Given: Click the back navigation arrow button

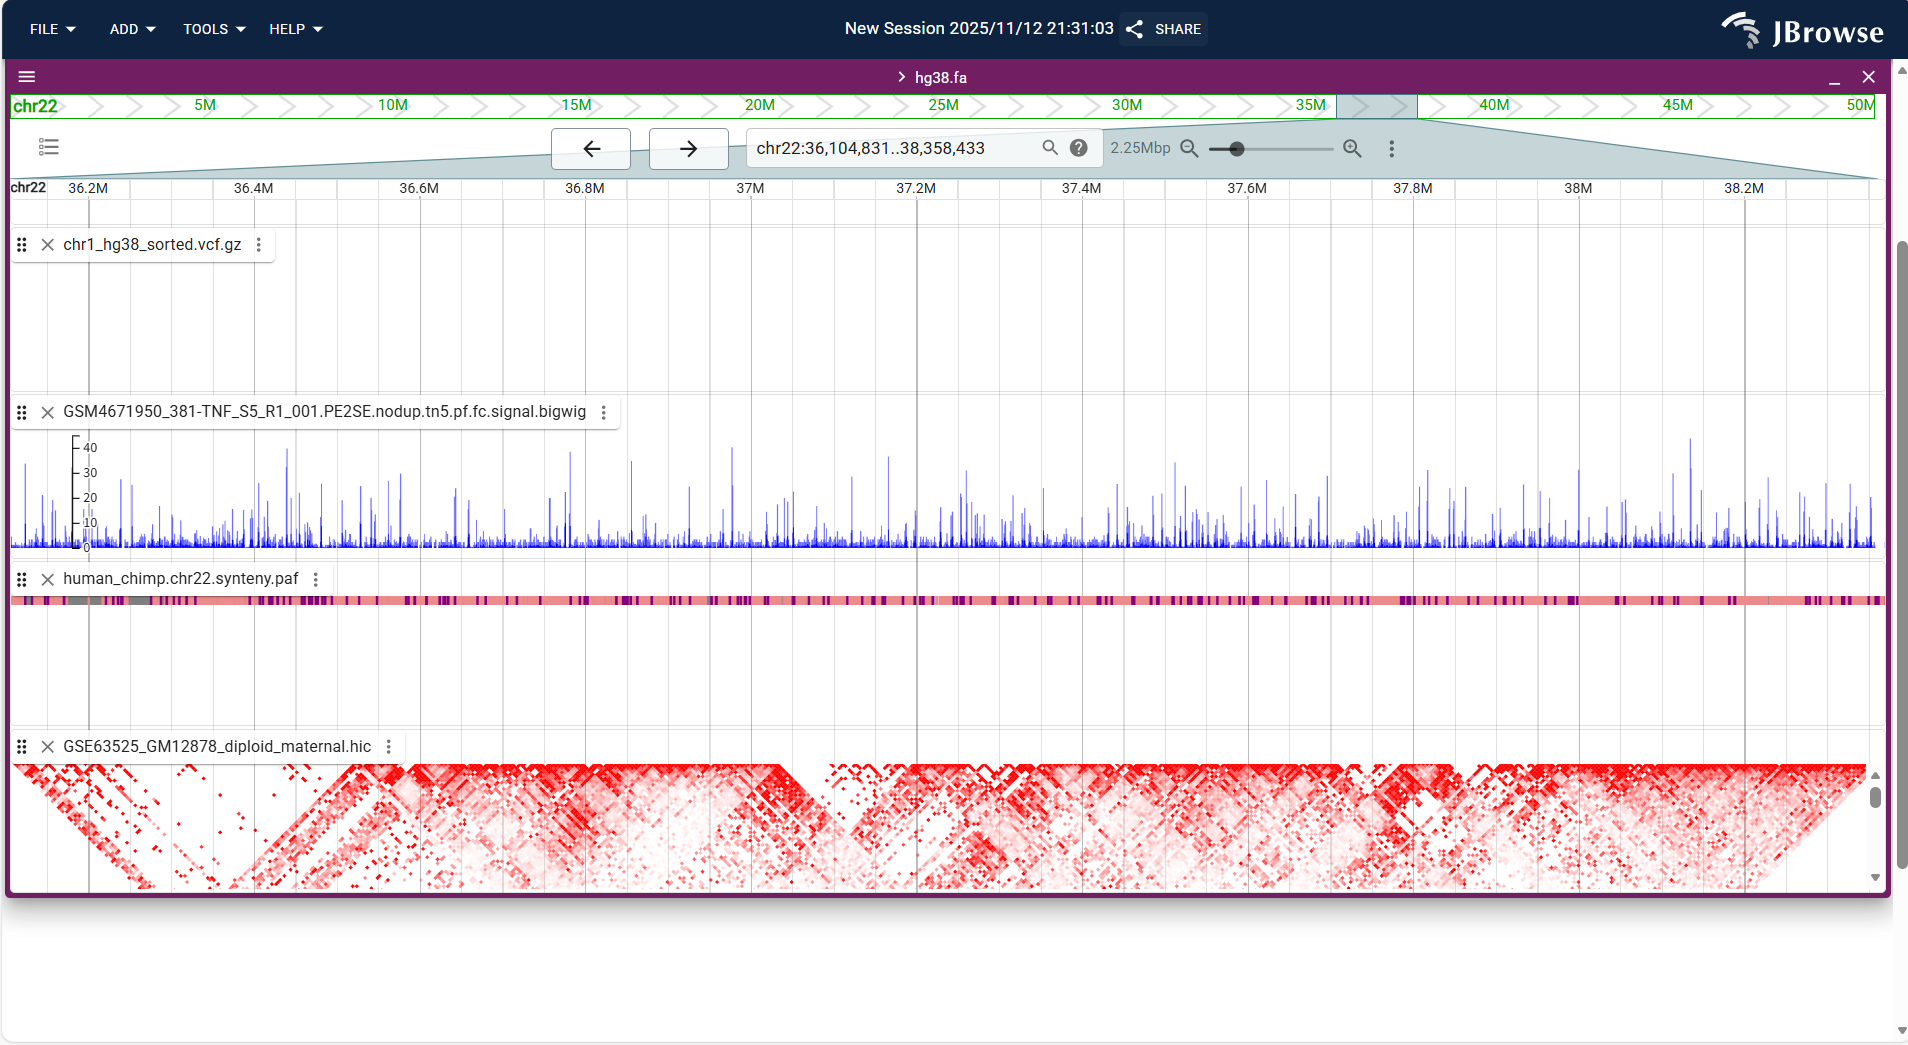Looking at the screenshot, I should 590,148.
